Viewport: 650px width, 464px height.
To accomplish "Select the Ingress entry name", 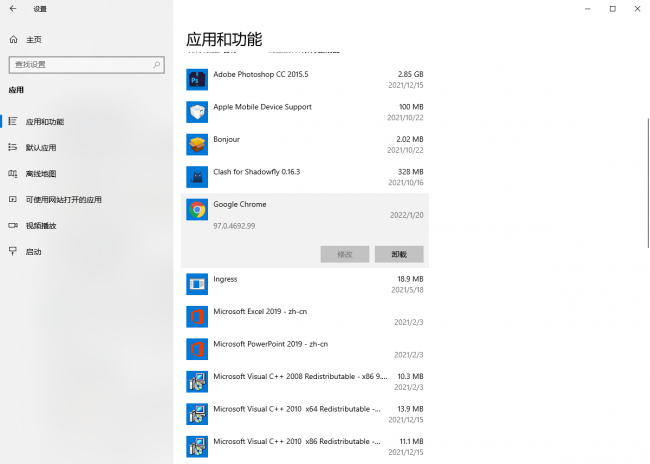I will tap(225, 279).
